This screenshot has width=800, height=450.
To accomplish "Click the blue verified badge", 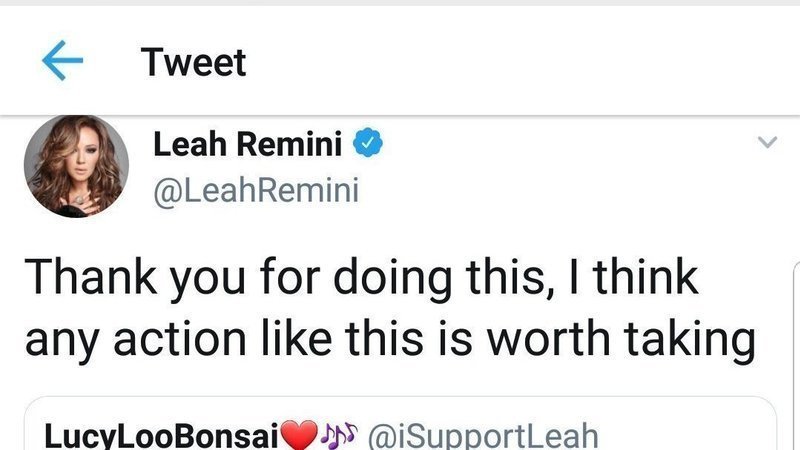I will pyautogui.click(x=370, y=145).
